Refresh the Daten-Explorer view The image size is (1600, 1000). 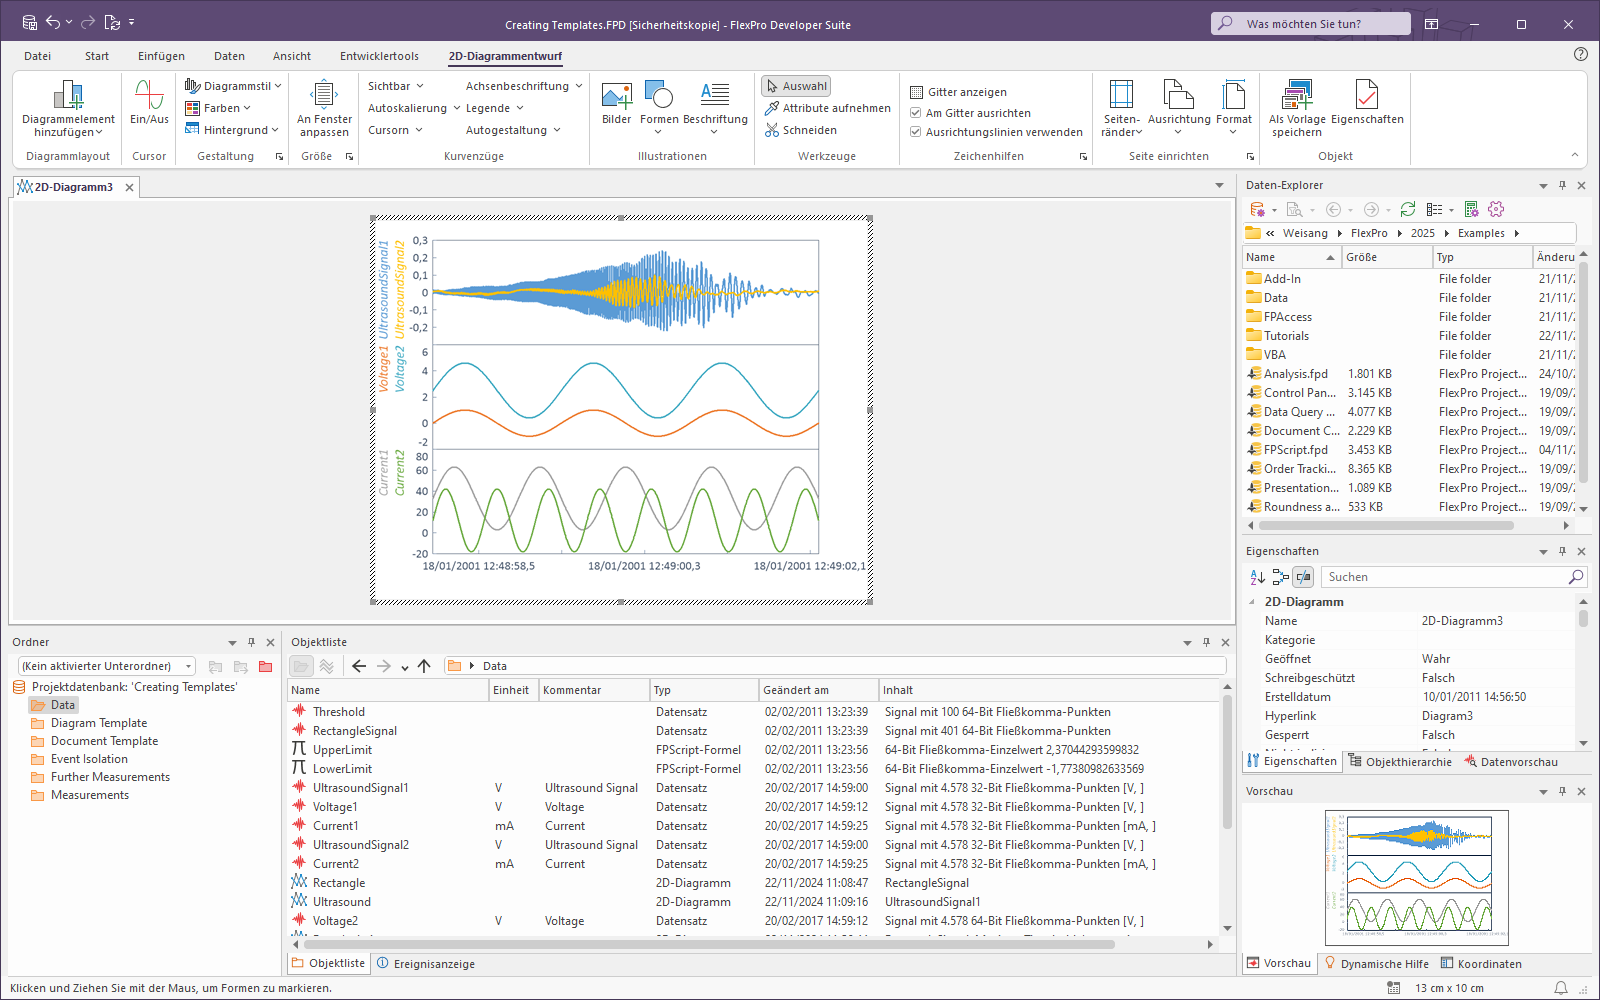click(1407, 209)
